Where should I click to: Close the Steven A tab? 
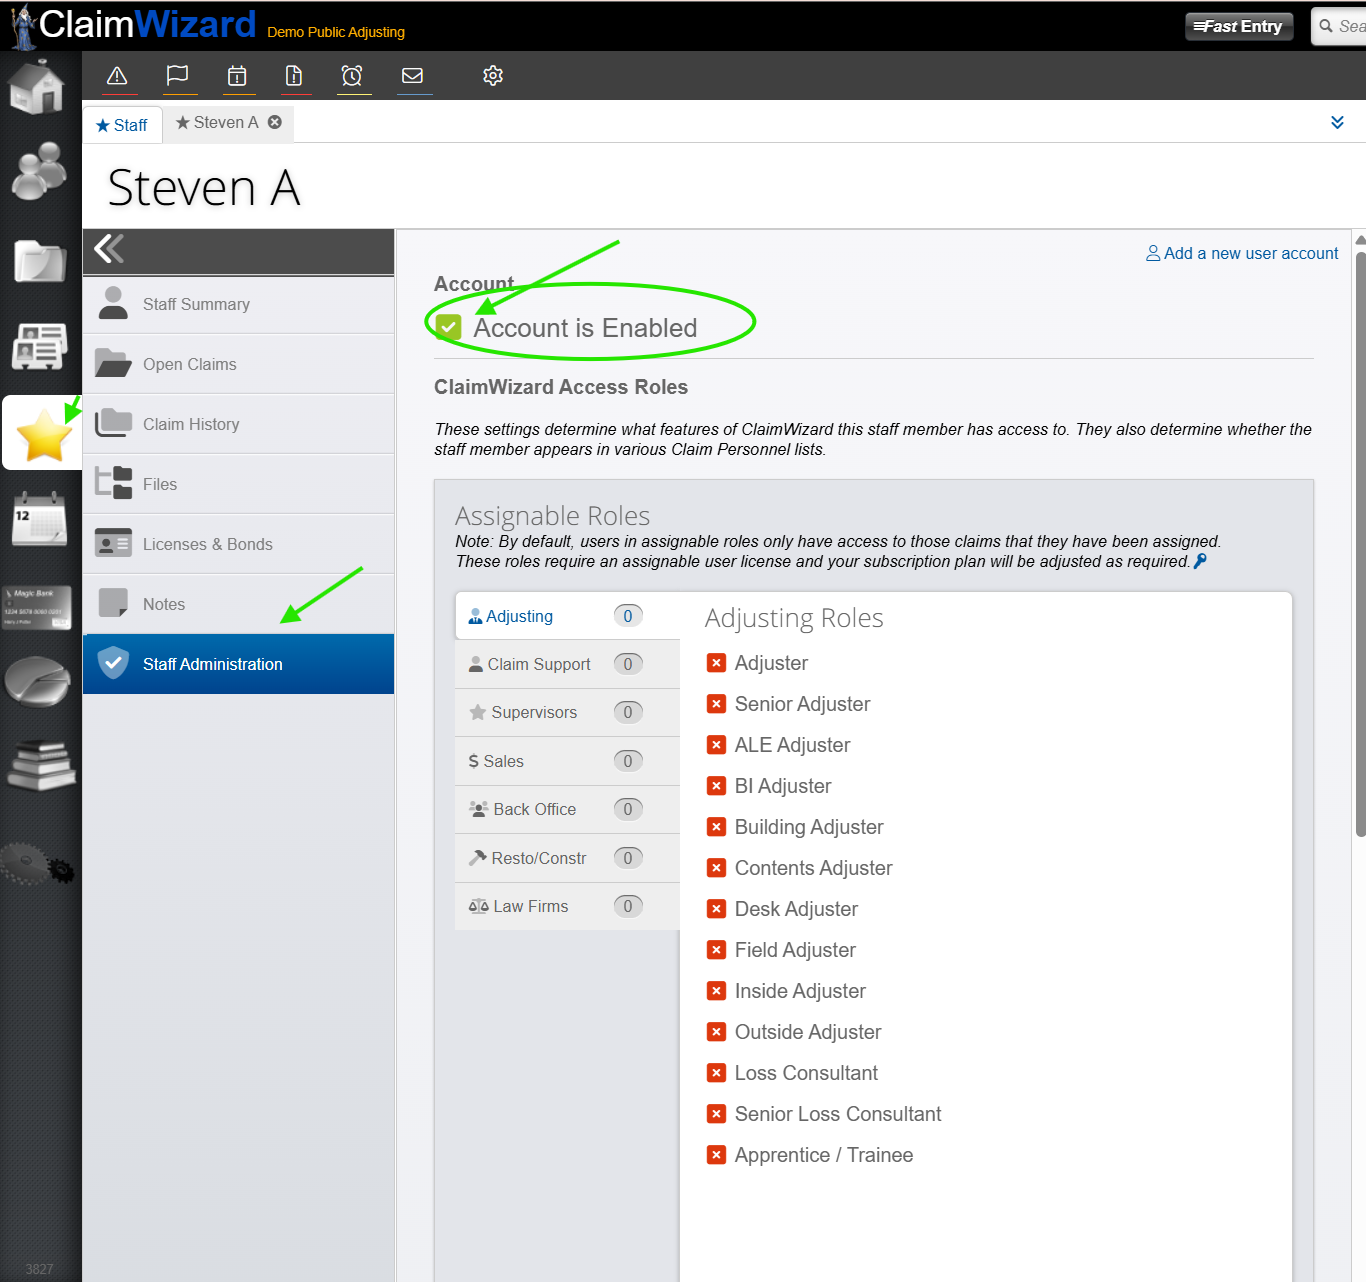[x=275, y=122]
